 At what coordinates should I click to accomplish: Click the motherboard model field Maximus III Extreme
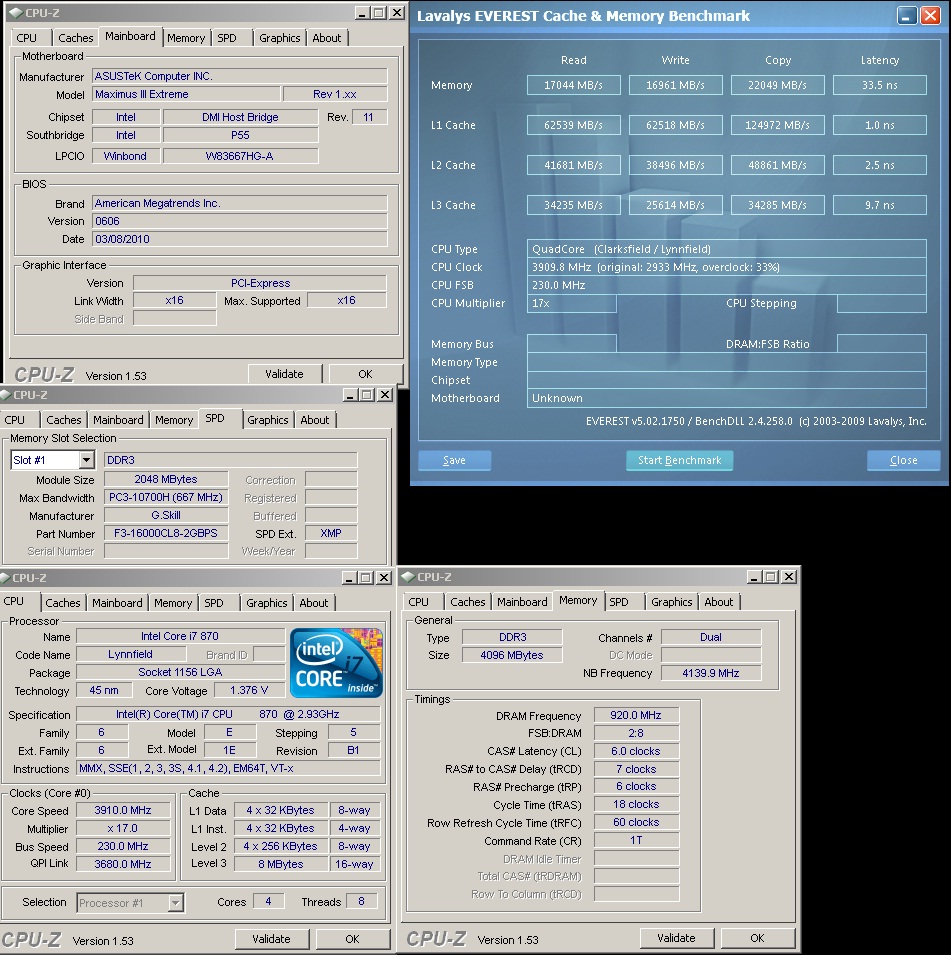186,94
